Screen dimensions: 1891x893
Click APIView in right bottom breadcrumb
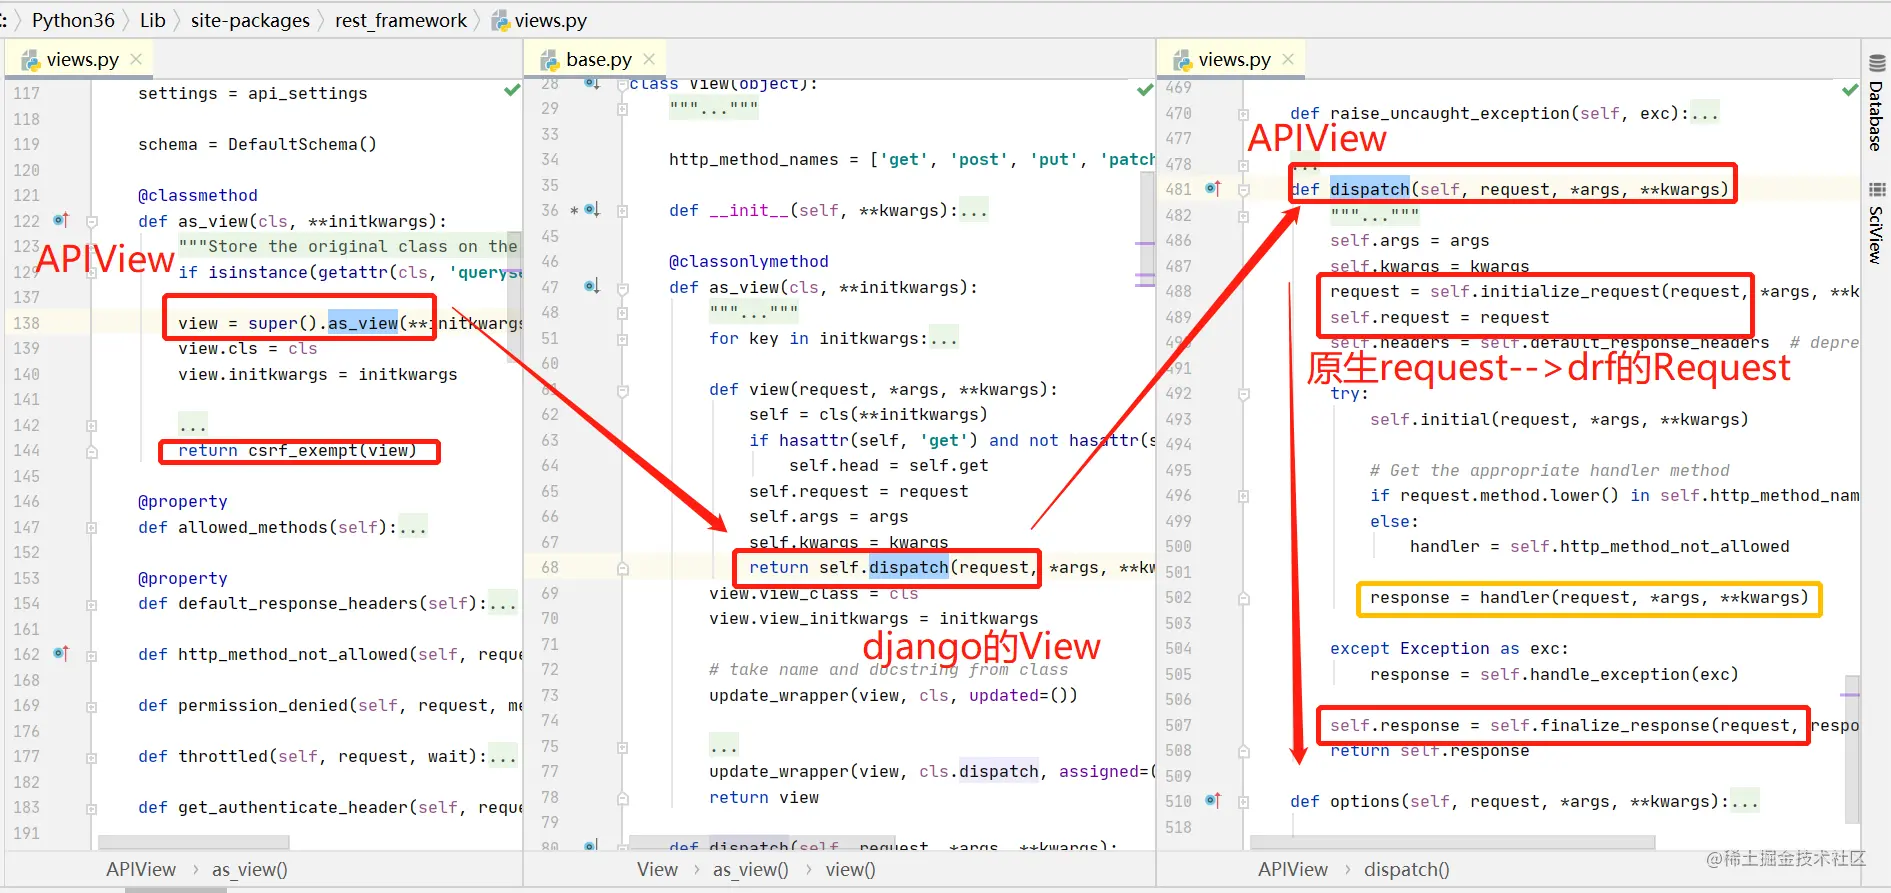1293,870
